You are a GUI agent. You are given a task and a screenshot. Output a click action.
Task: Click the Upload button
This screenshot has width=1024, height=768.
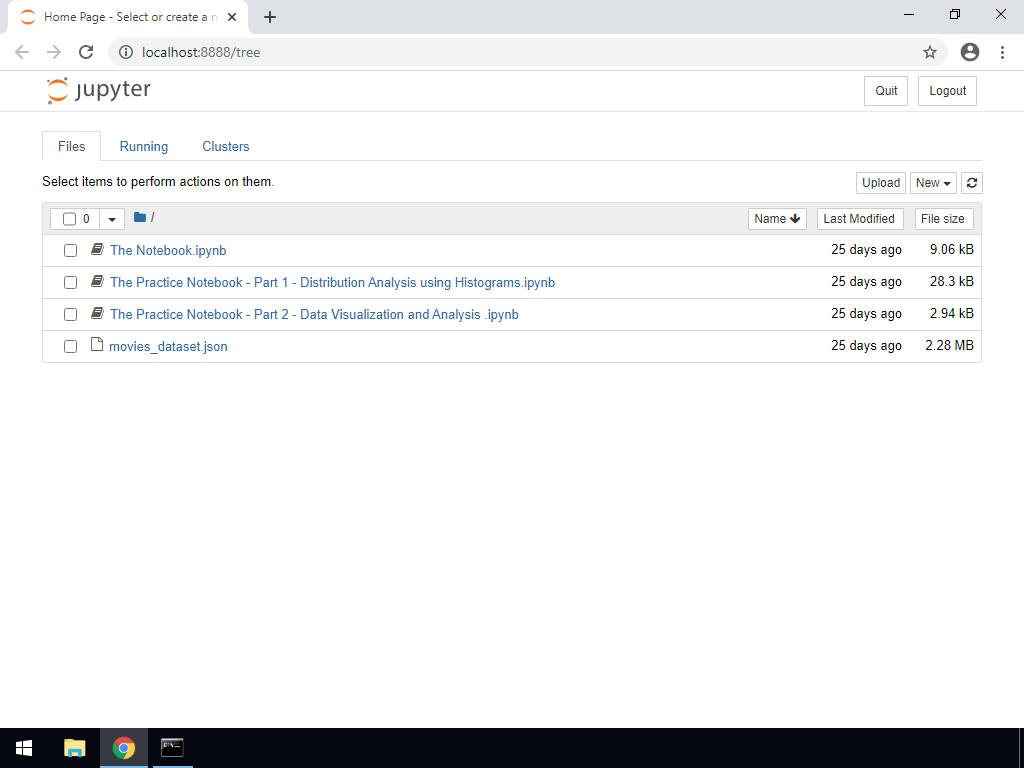(x=881, y=183)
